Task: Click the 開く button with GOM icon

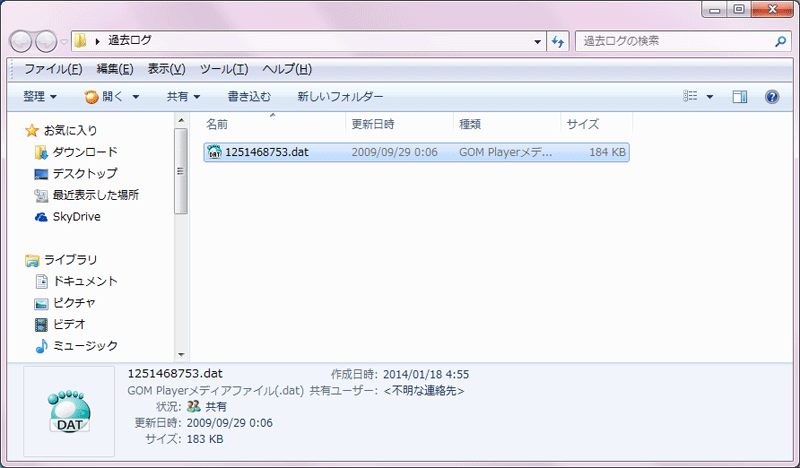Action: click(104, 96)
